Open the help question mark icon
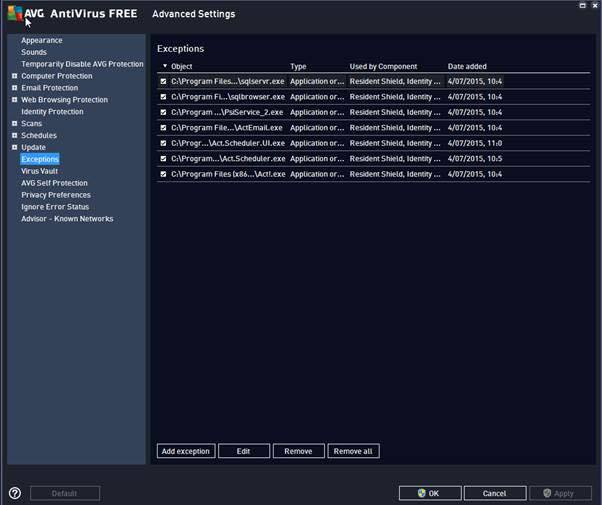 15,493
